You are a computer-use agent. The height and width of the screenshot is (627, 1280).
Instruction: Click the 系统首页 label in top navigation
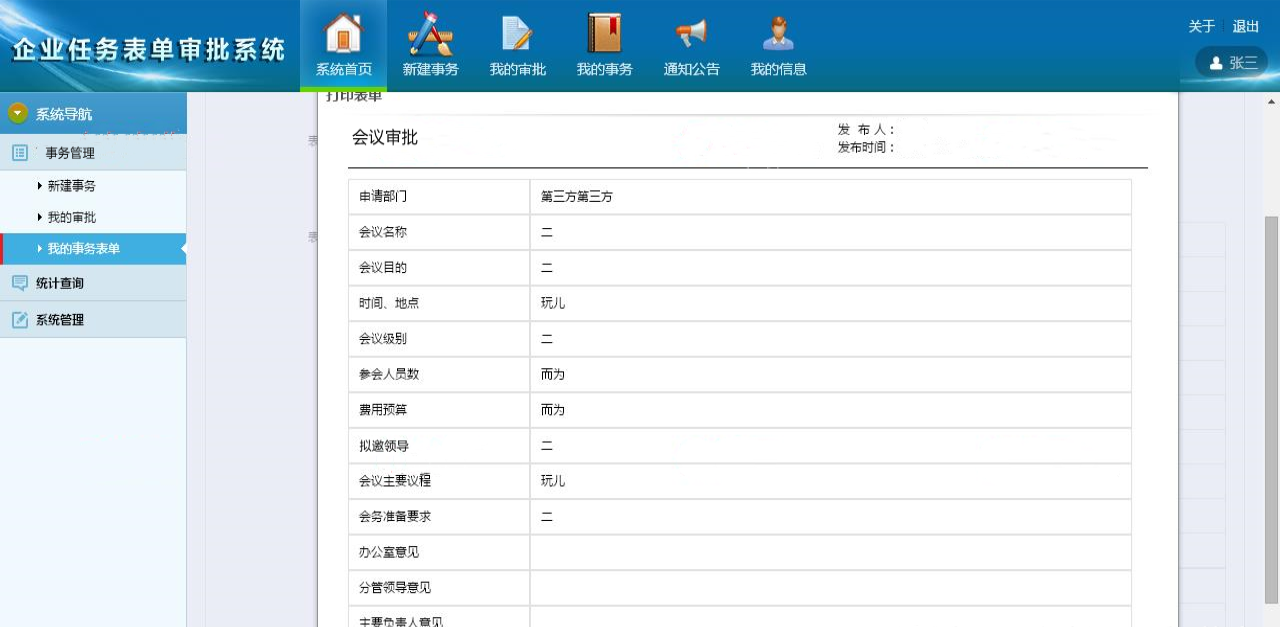[344, 70]
